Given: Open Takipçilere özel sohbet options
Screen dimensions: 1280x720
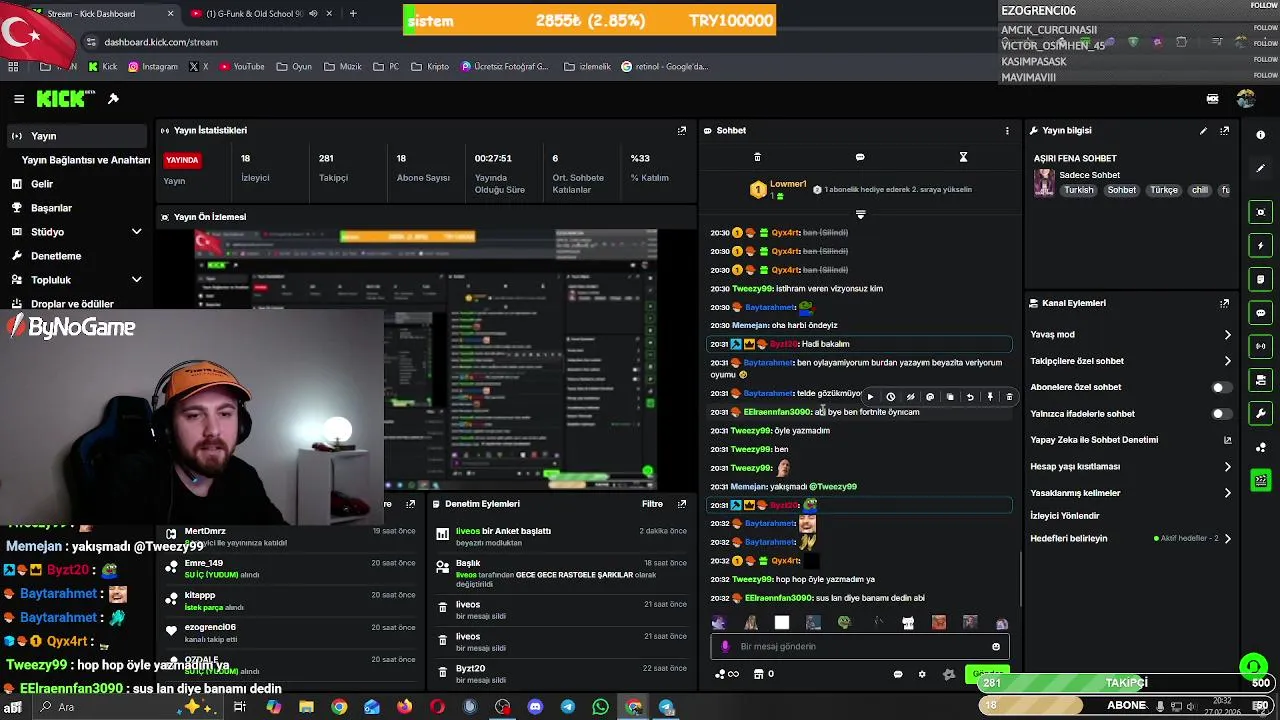Looking at the screenshot, I should (x=1228, y=361).
